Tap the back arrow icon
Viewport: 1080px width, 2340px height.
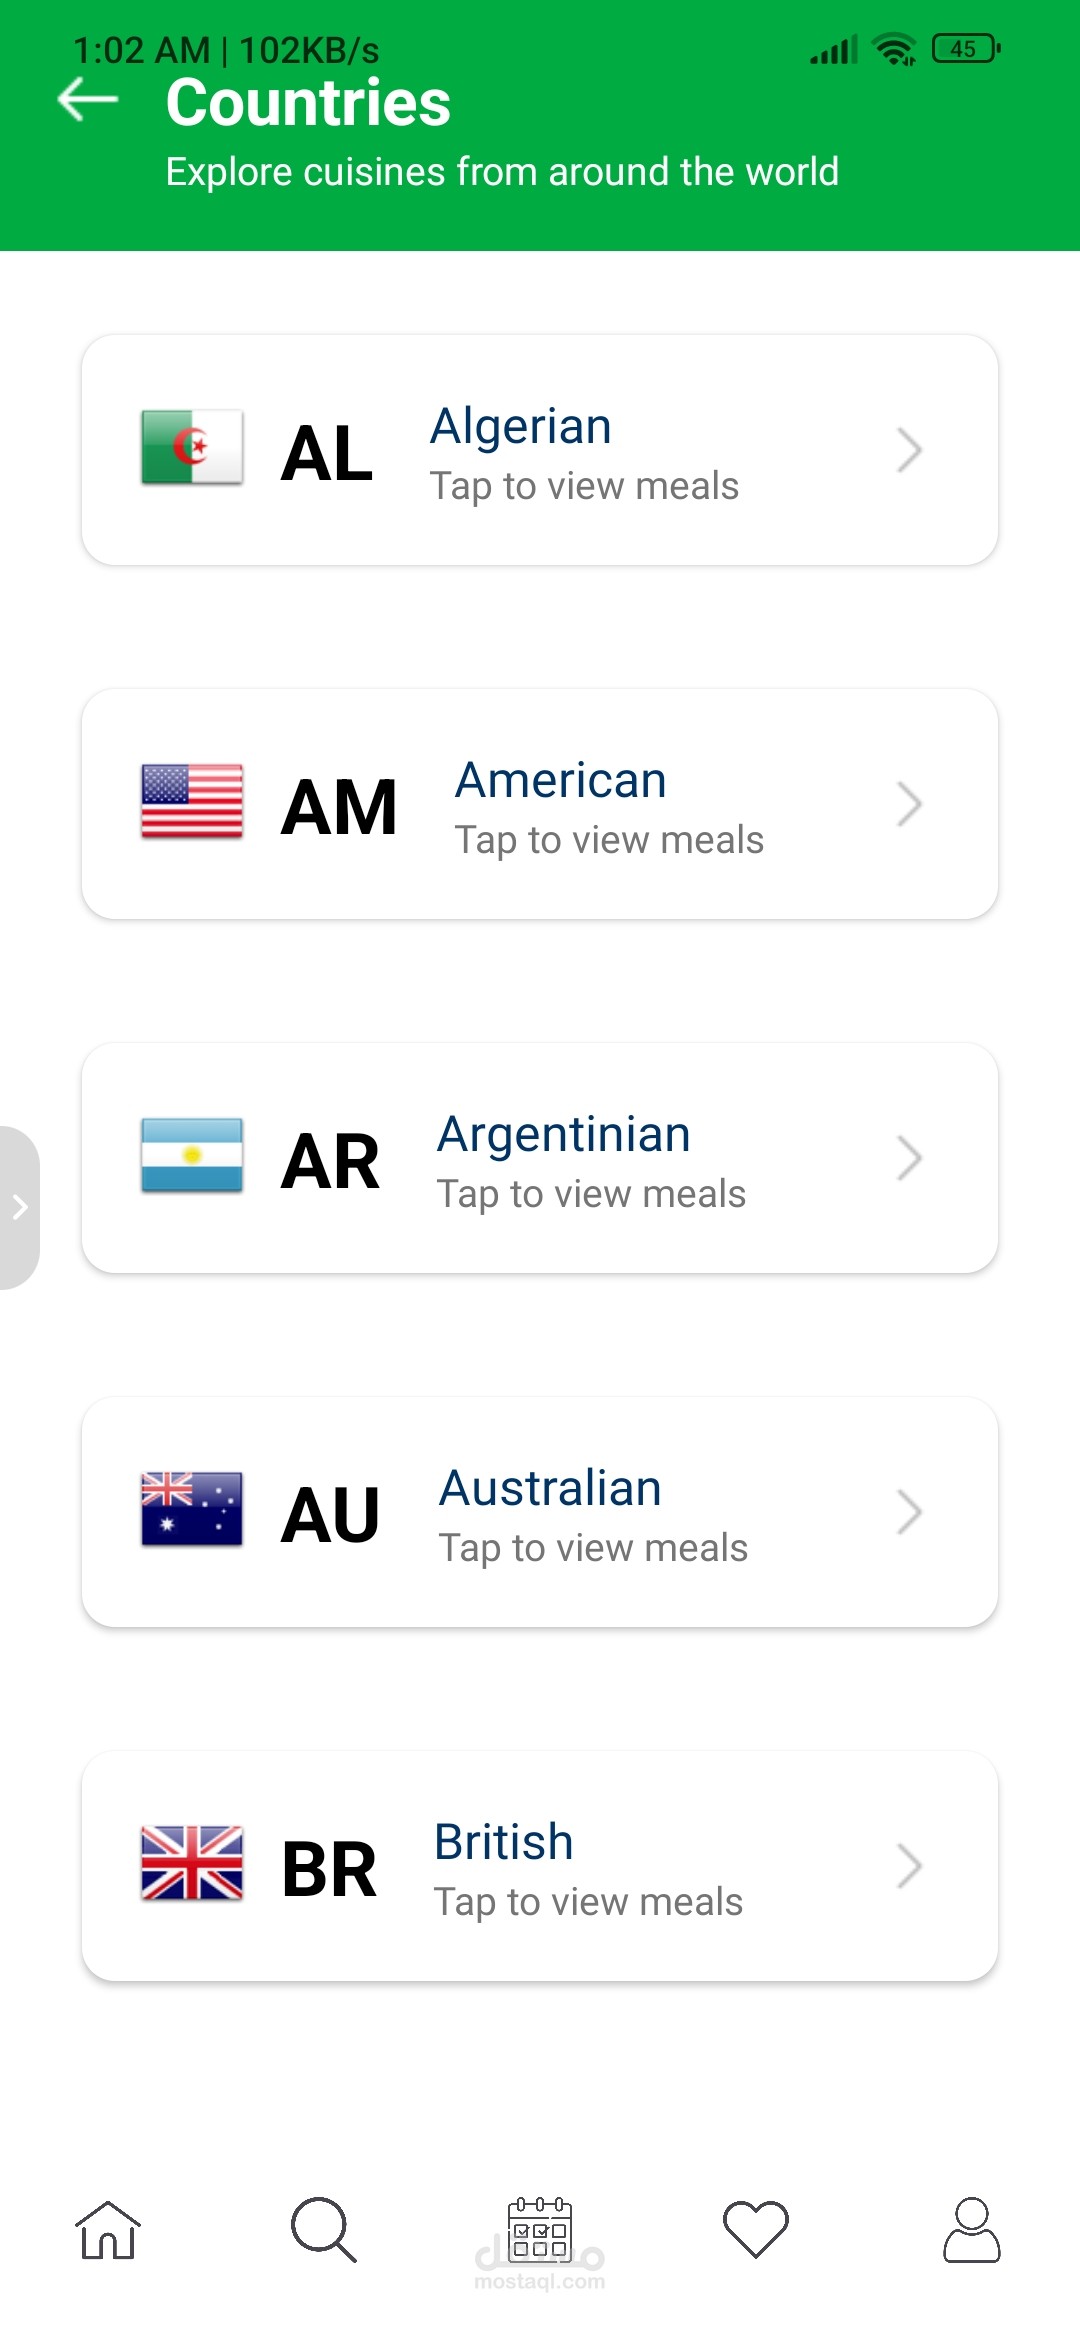point(88,100)
